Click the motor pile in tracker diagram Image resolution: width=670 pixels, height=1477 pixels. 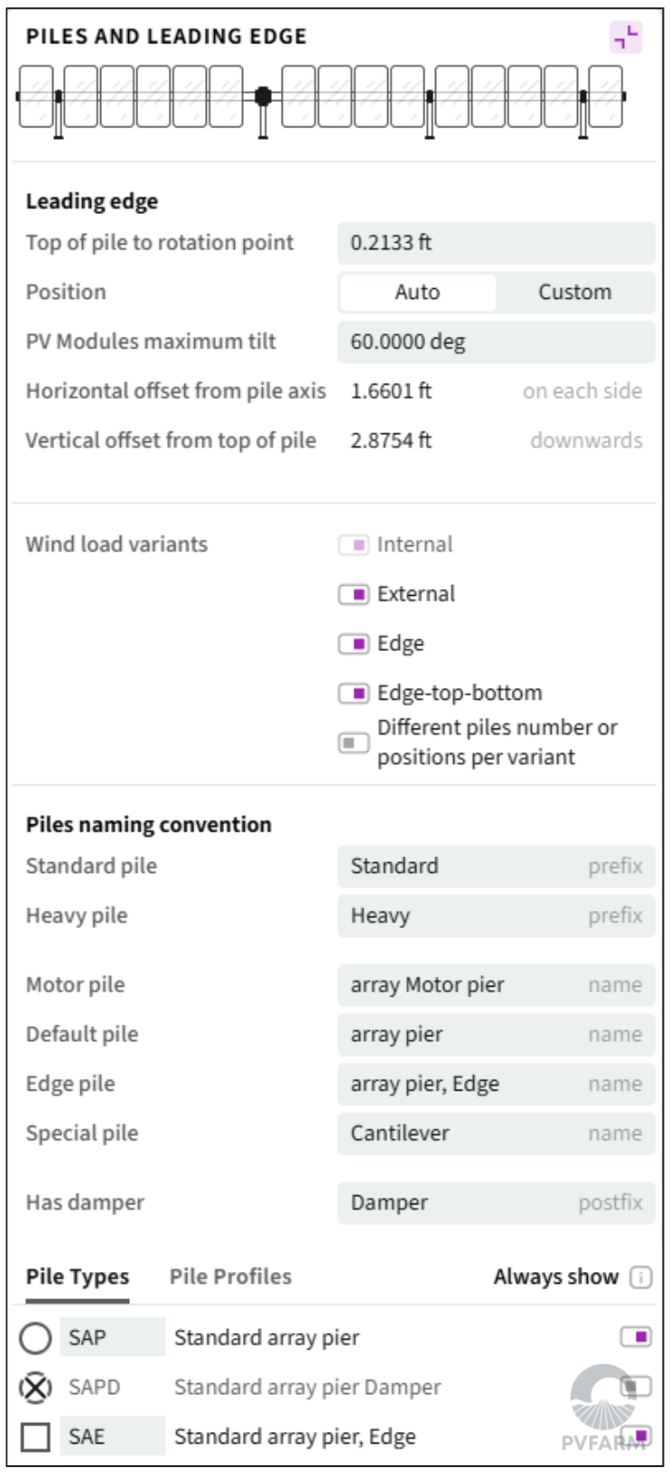coord(263,98)
